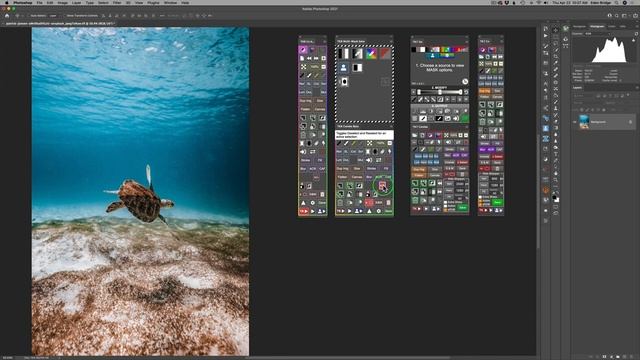
Task: Open the Apple menu
Action: coord(7,2)
